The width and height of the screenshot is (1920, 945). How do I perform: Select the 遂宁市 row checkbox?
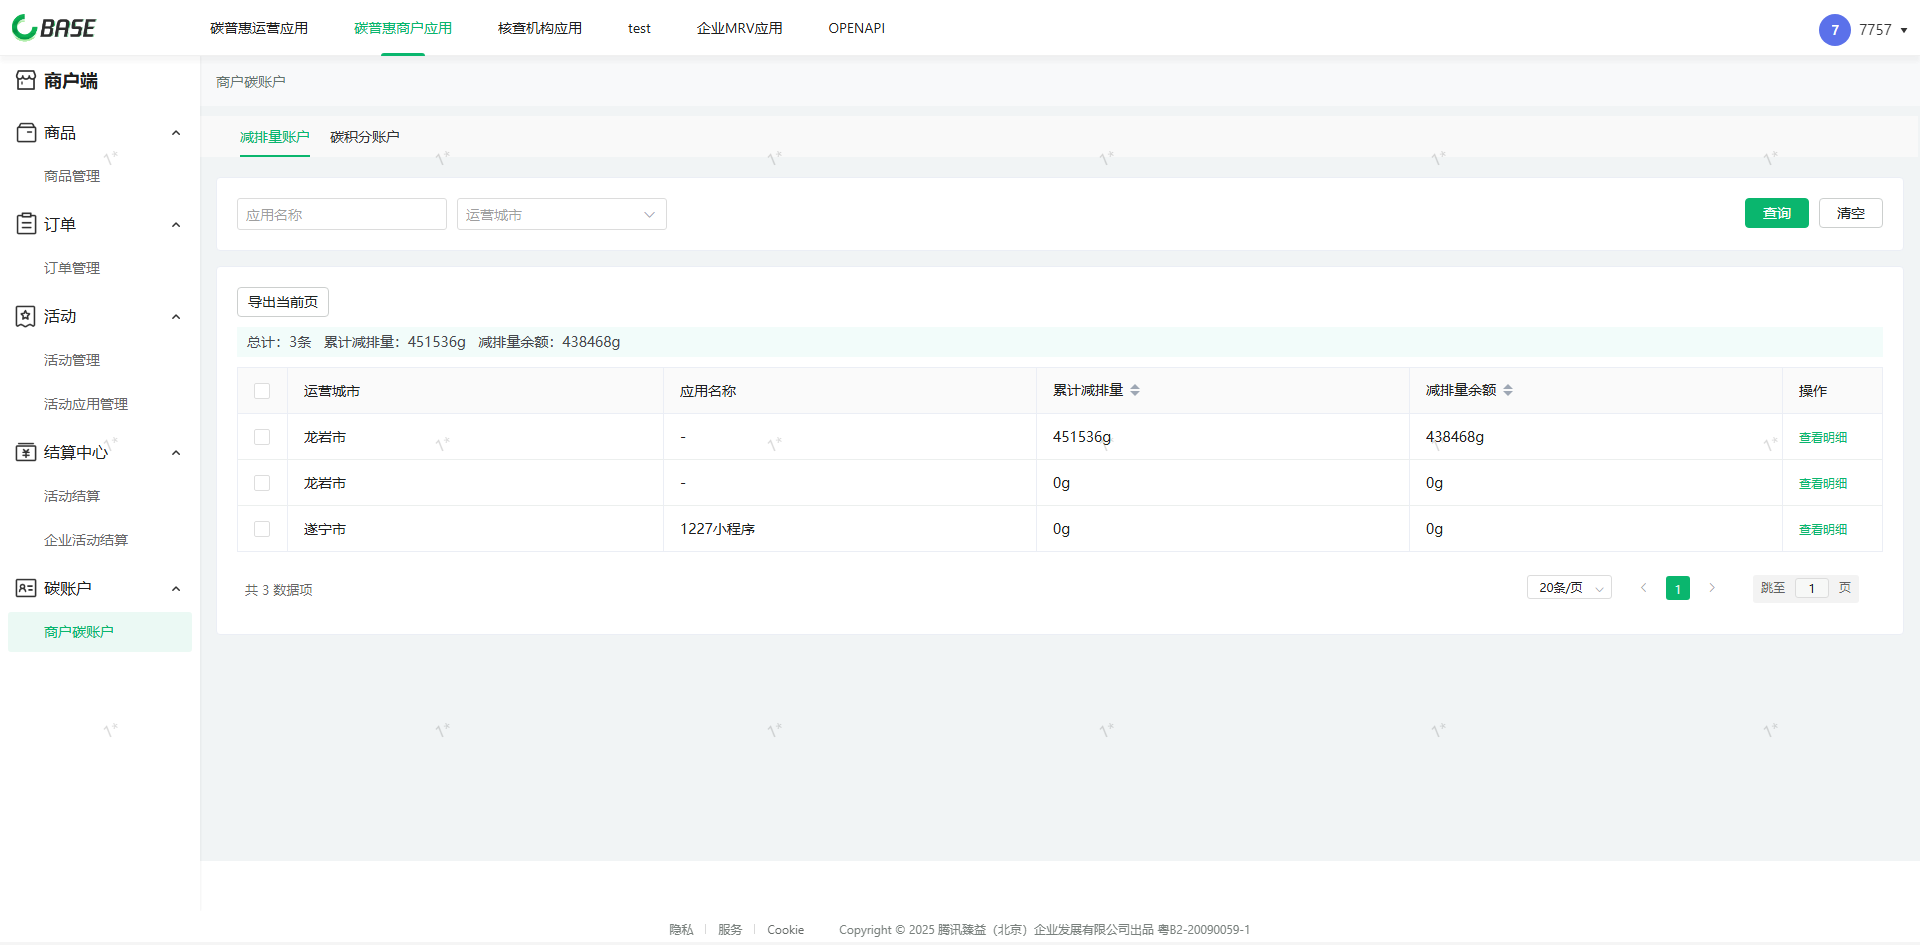pos(262,529)
